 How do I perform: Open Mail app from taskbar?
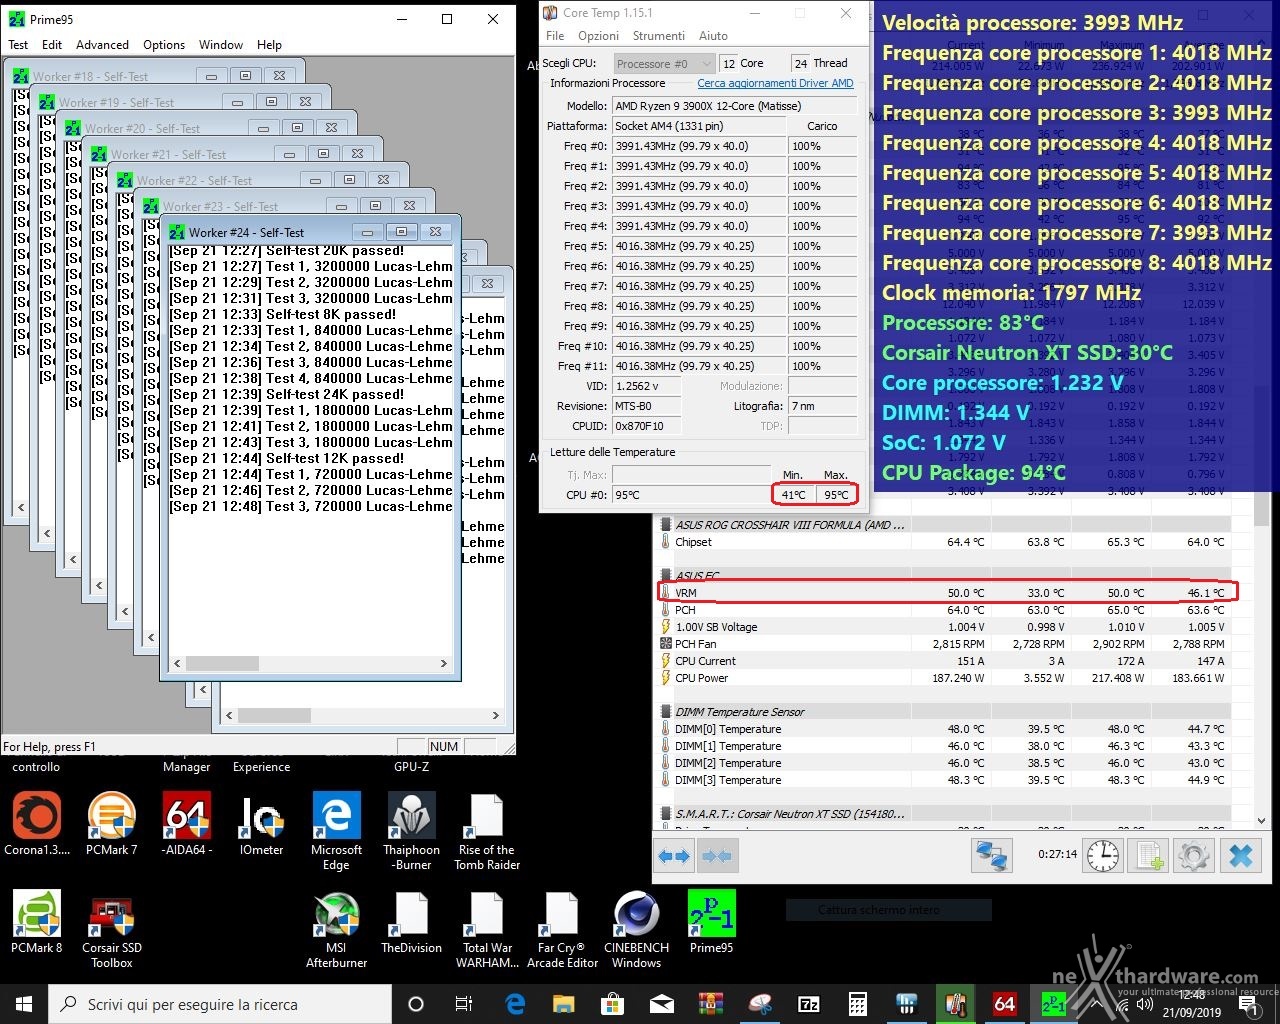pos(662,1004)
